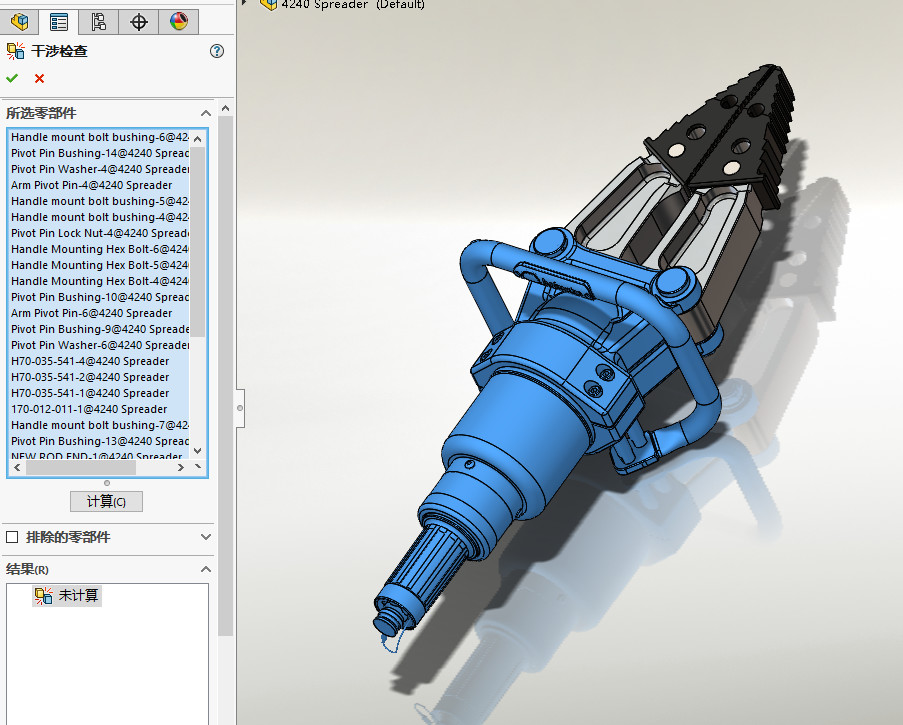Select H70-035-541-4 component entry
Image resolution: width=903 pixels, height=725 pixels.
click(x=100, y=361)
